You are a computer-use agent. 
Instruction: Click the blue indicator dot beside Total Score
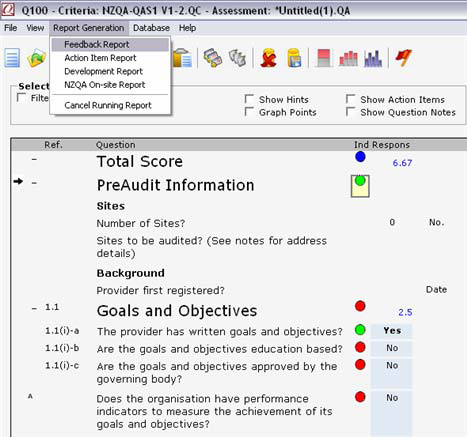click(360, 156)
